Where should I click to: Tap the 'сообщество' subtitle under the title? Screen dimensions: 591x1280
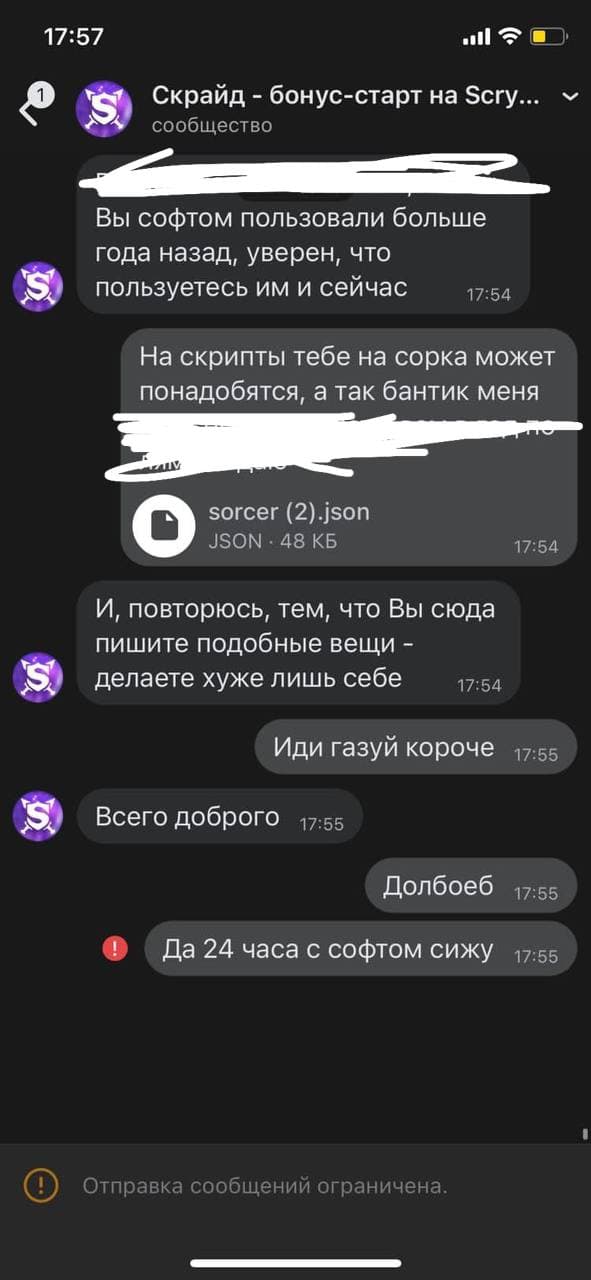coord(212,125)
